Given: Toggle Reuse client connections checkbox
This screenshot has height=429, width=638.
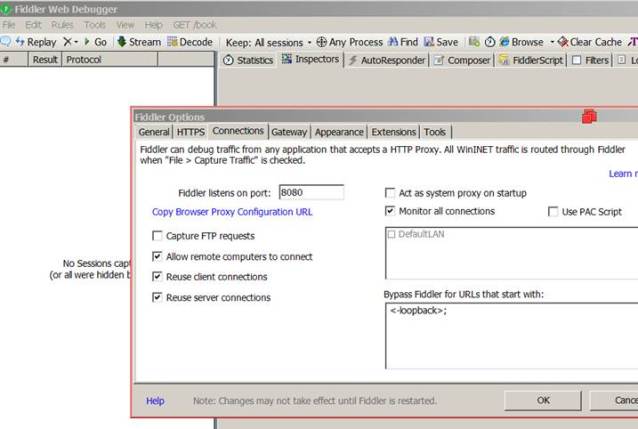Looking at the screenshot, I should coord(157,277).
